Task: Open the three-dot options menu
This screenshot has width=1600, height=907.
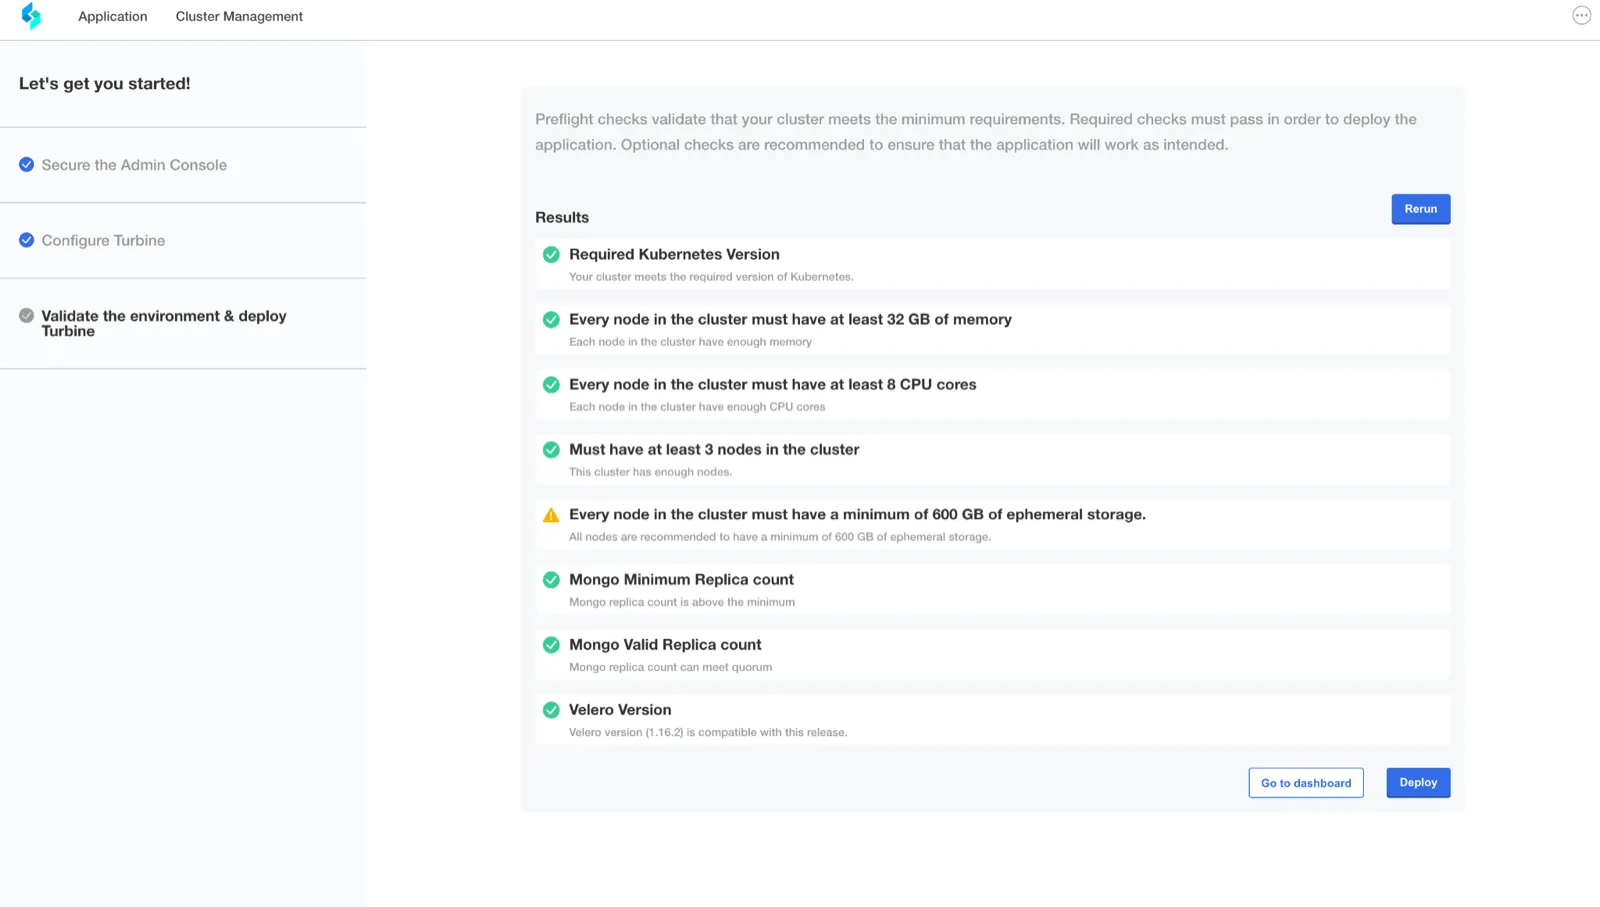Action: (x=1581, y=15)
